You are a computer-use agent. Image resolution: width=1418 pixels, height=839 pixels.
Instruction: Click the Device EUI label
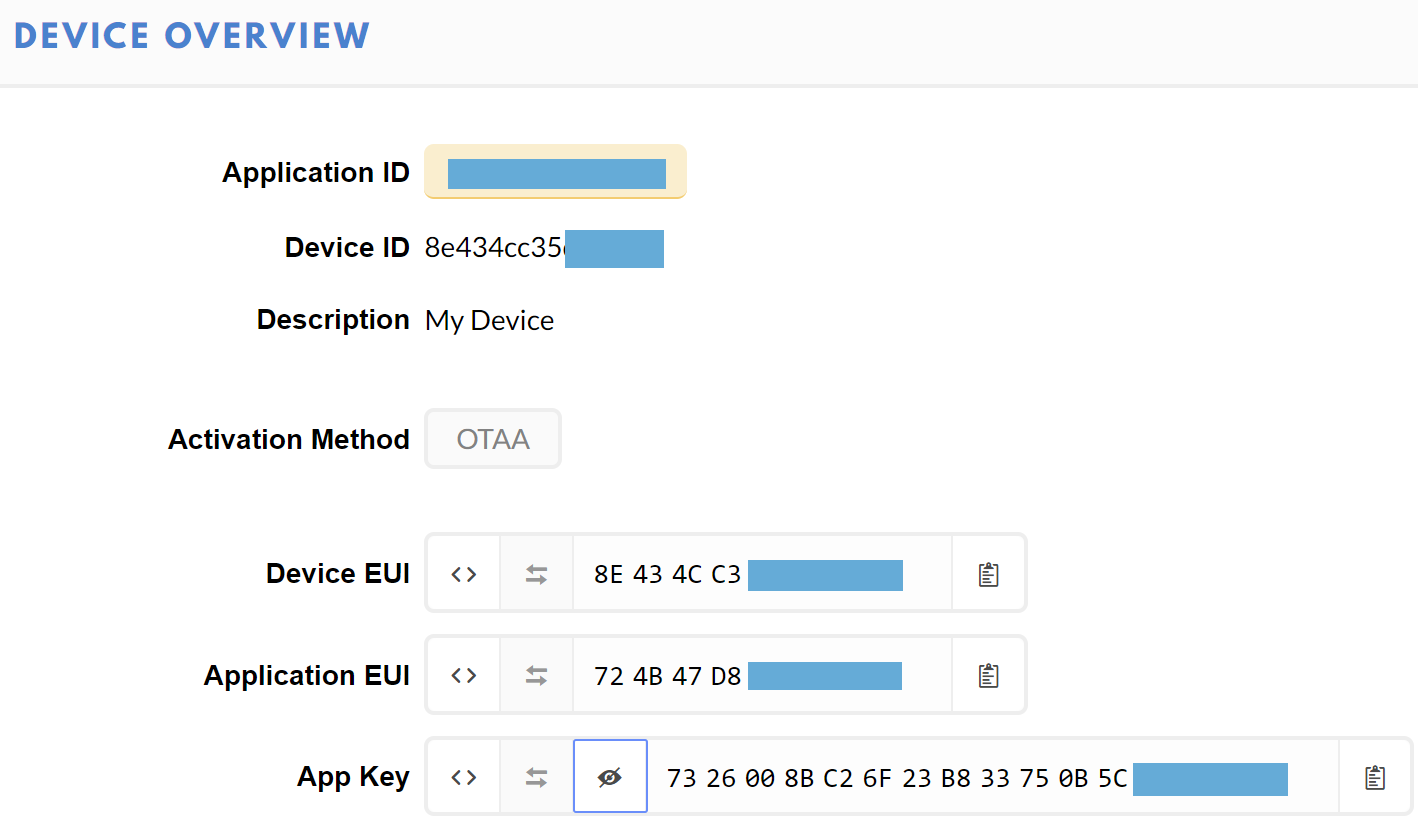pyautogui.click(x=337, y=574)
